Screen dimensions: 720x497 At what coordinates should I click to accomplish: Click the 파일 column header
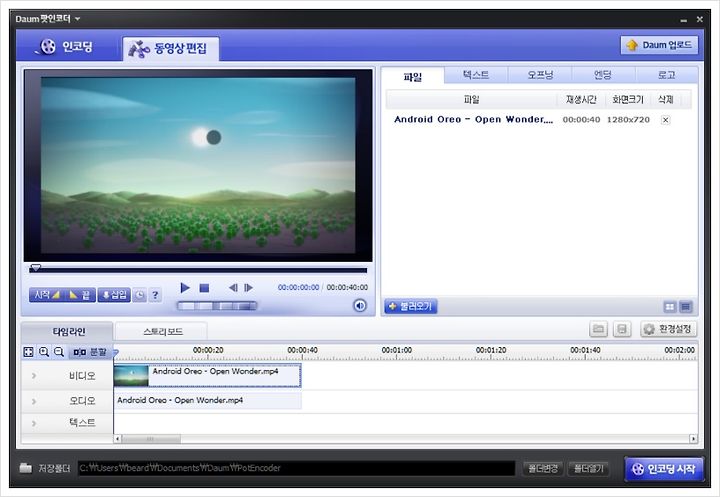(x=471, y=99)
